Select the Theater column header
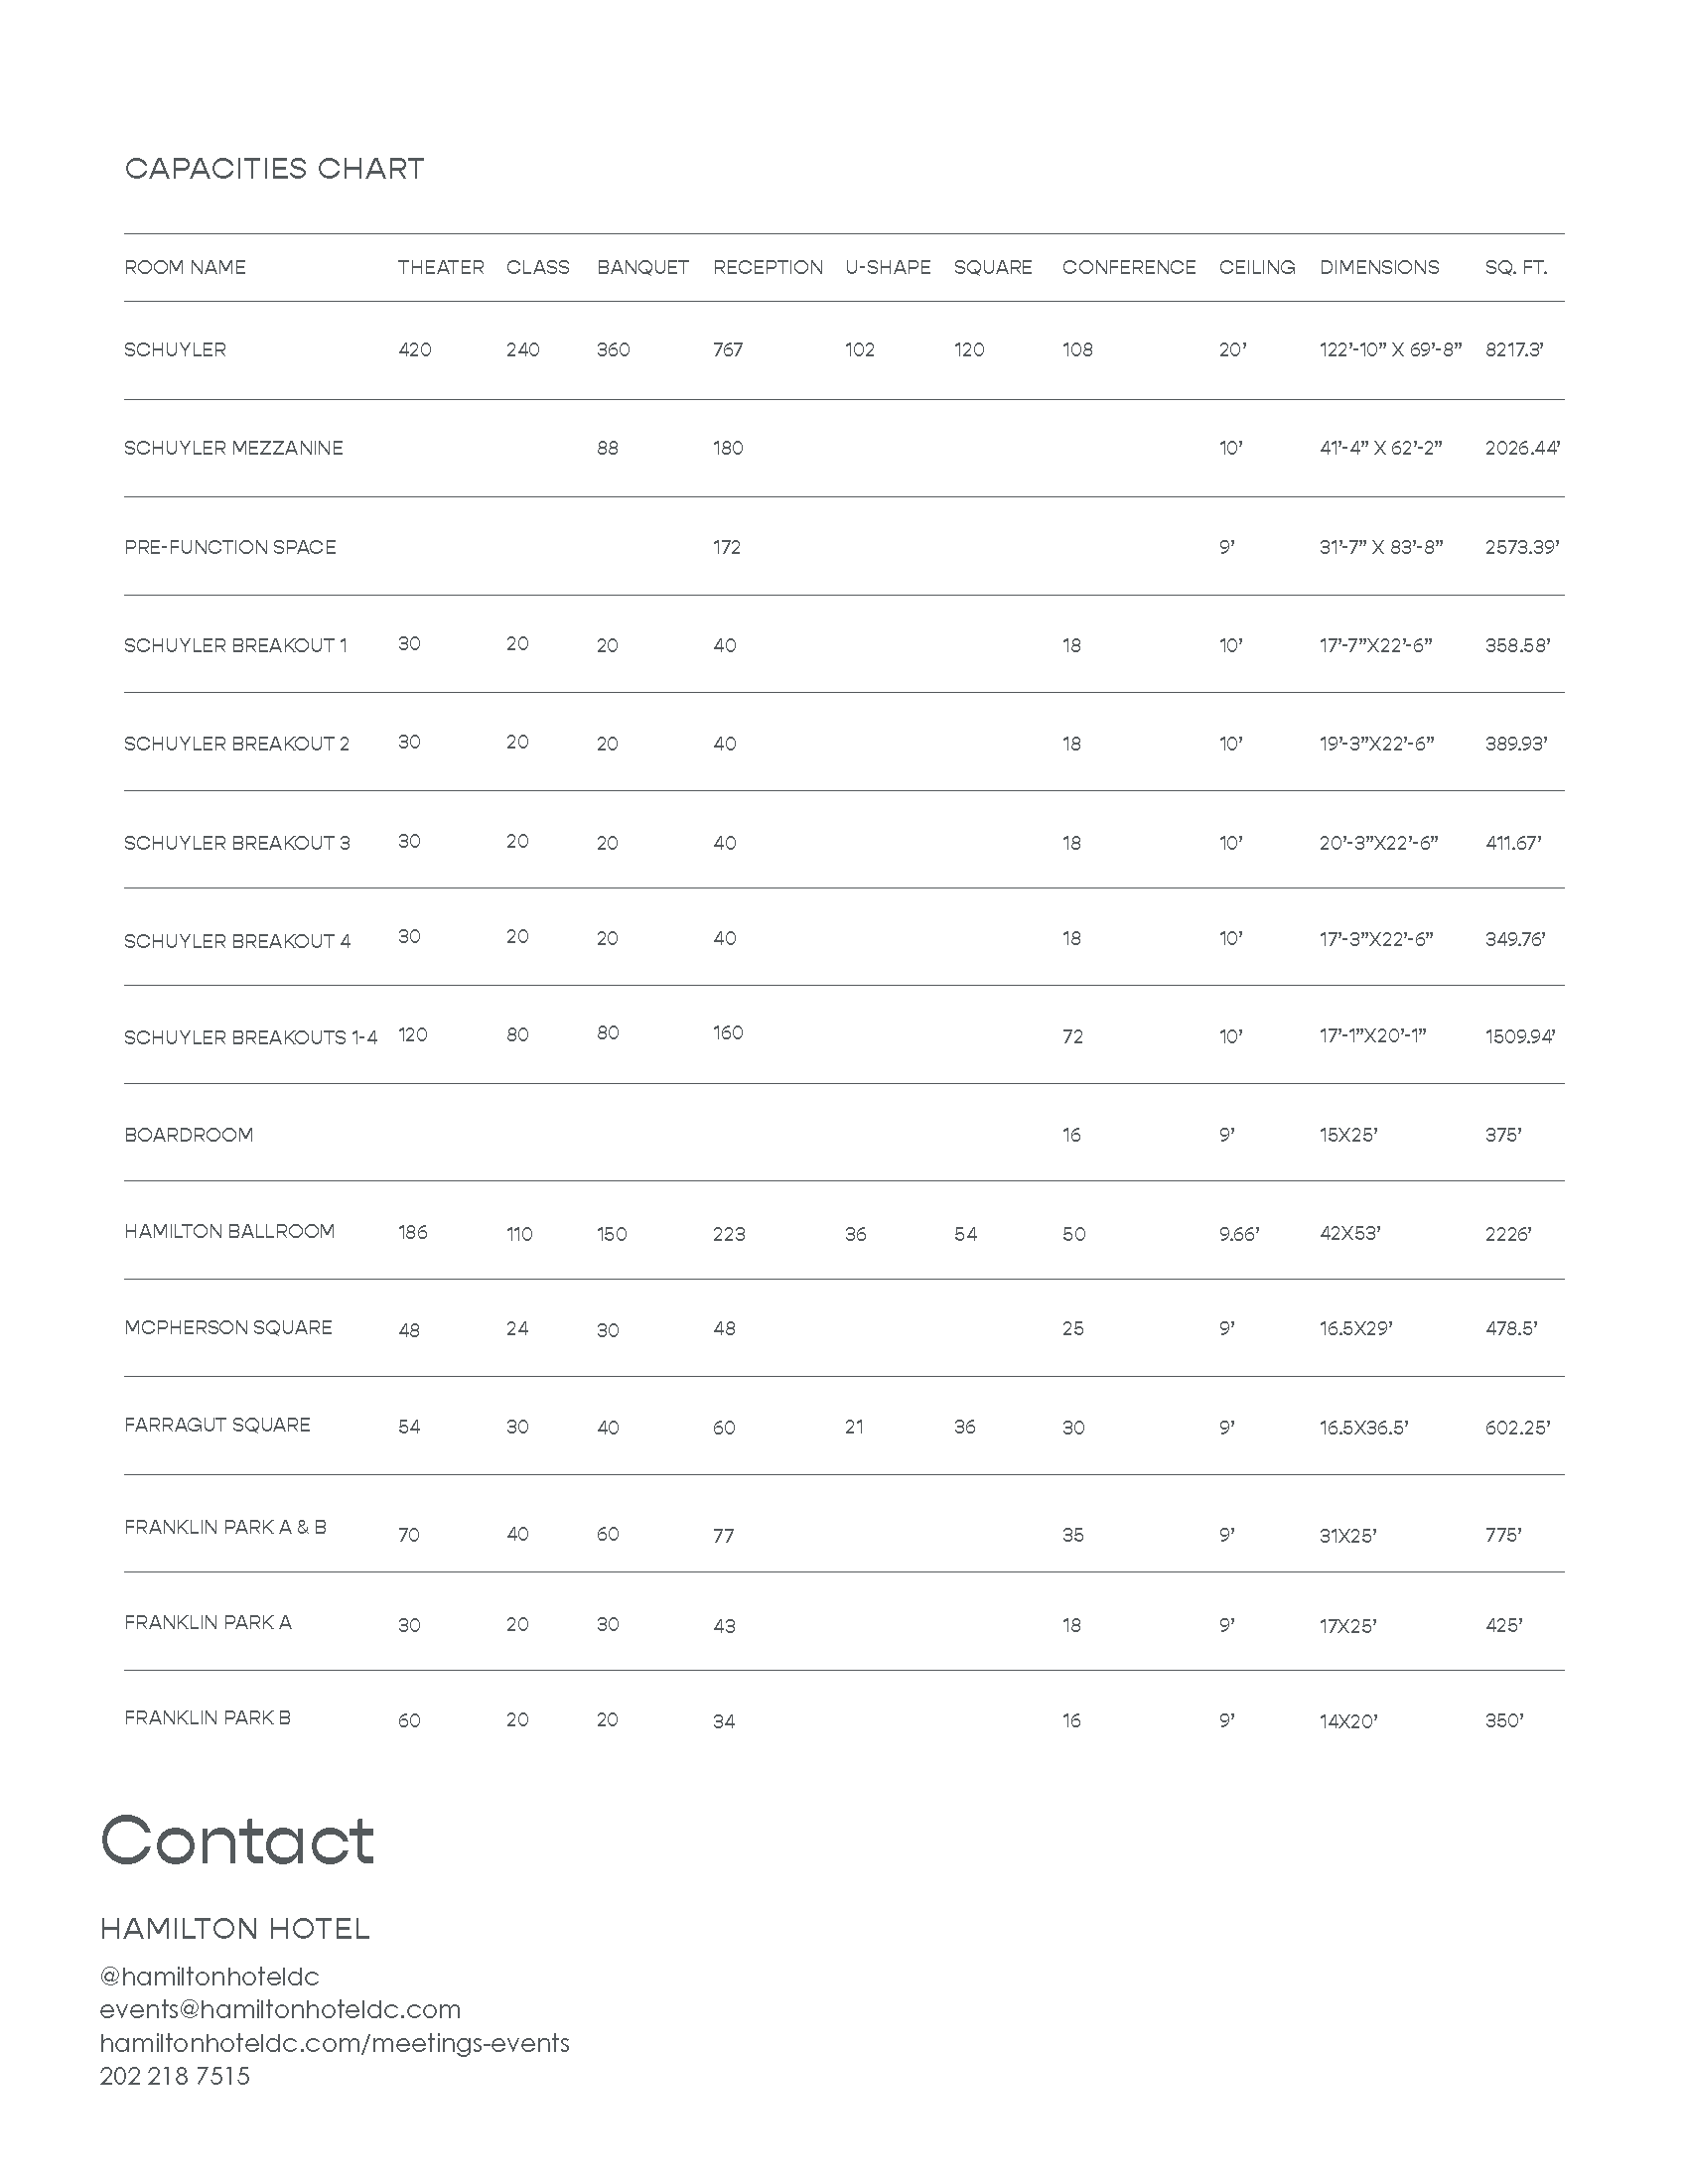 (440, 267)
